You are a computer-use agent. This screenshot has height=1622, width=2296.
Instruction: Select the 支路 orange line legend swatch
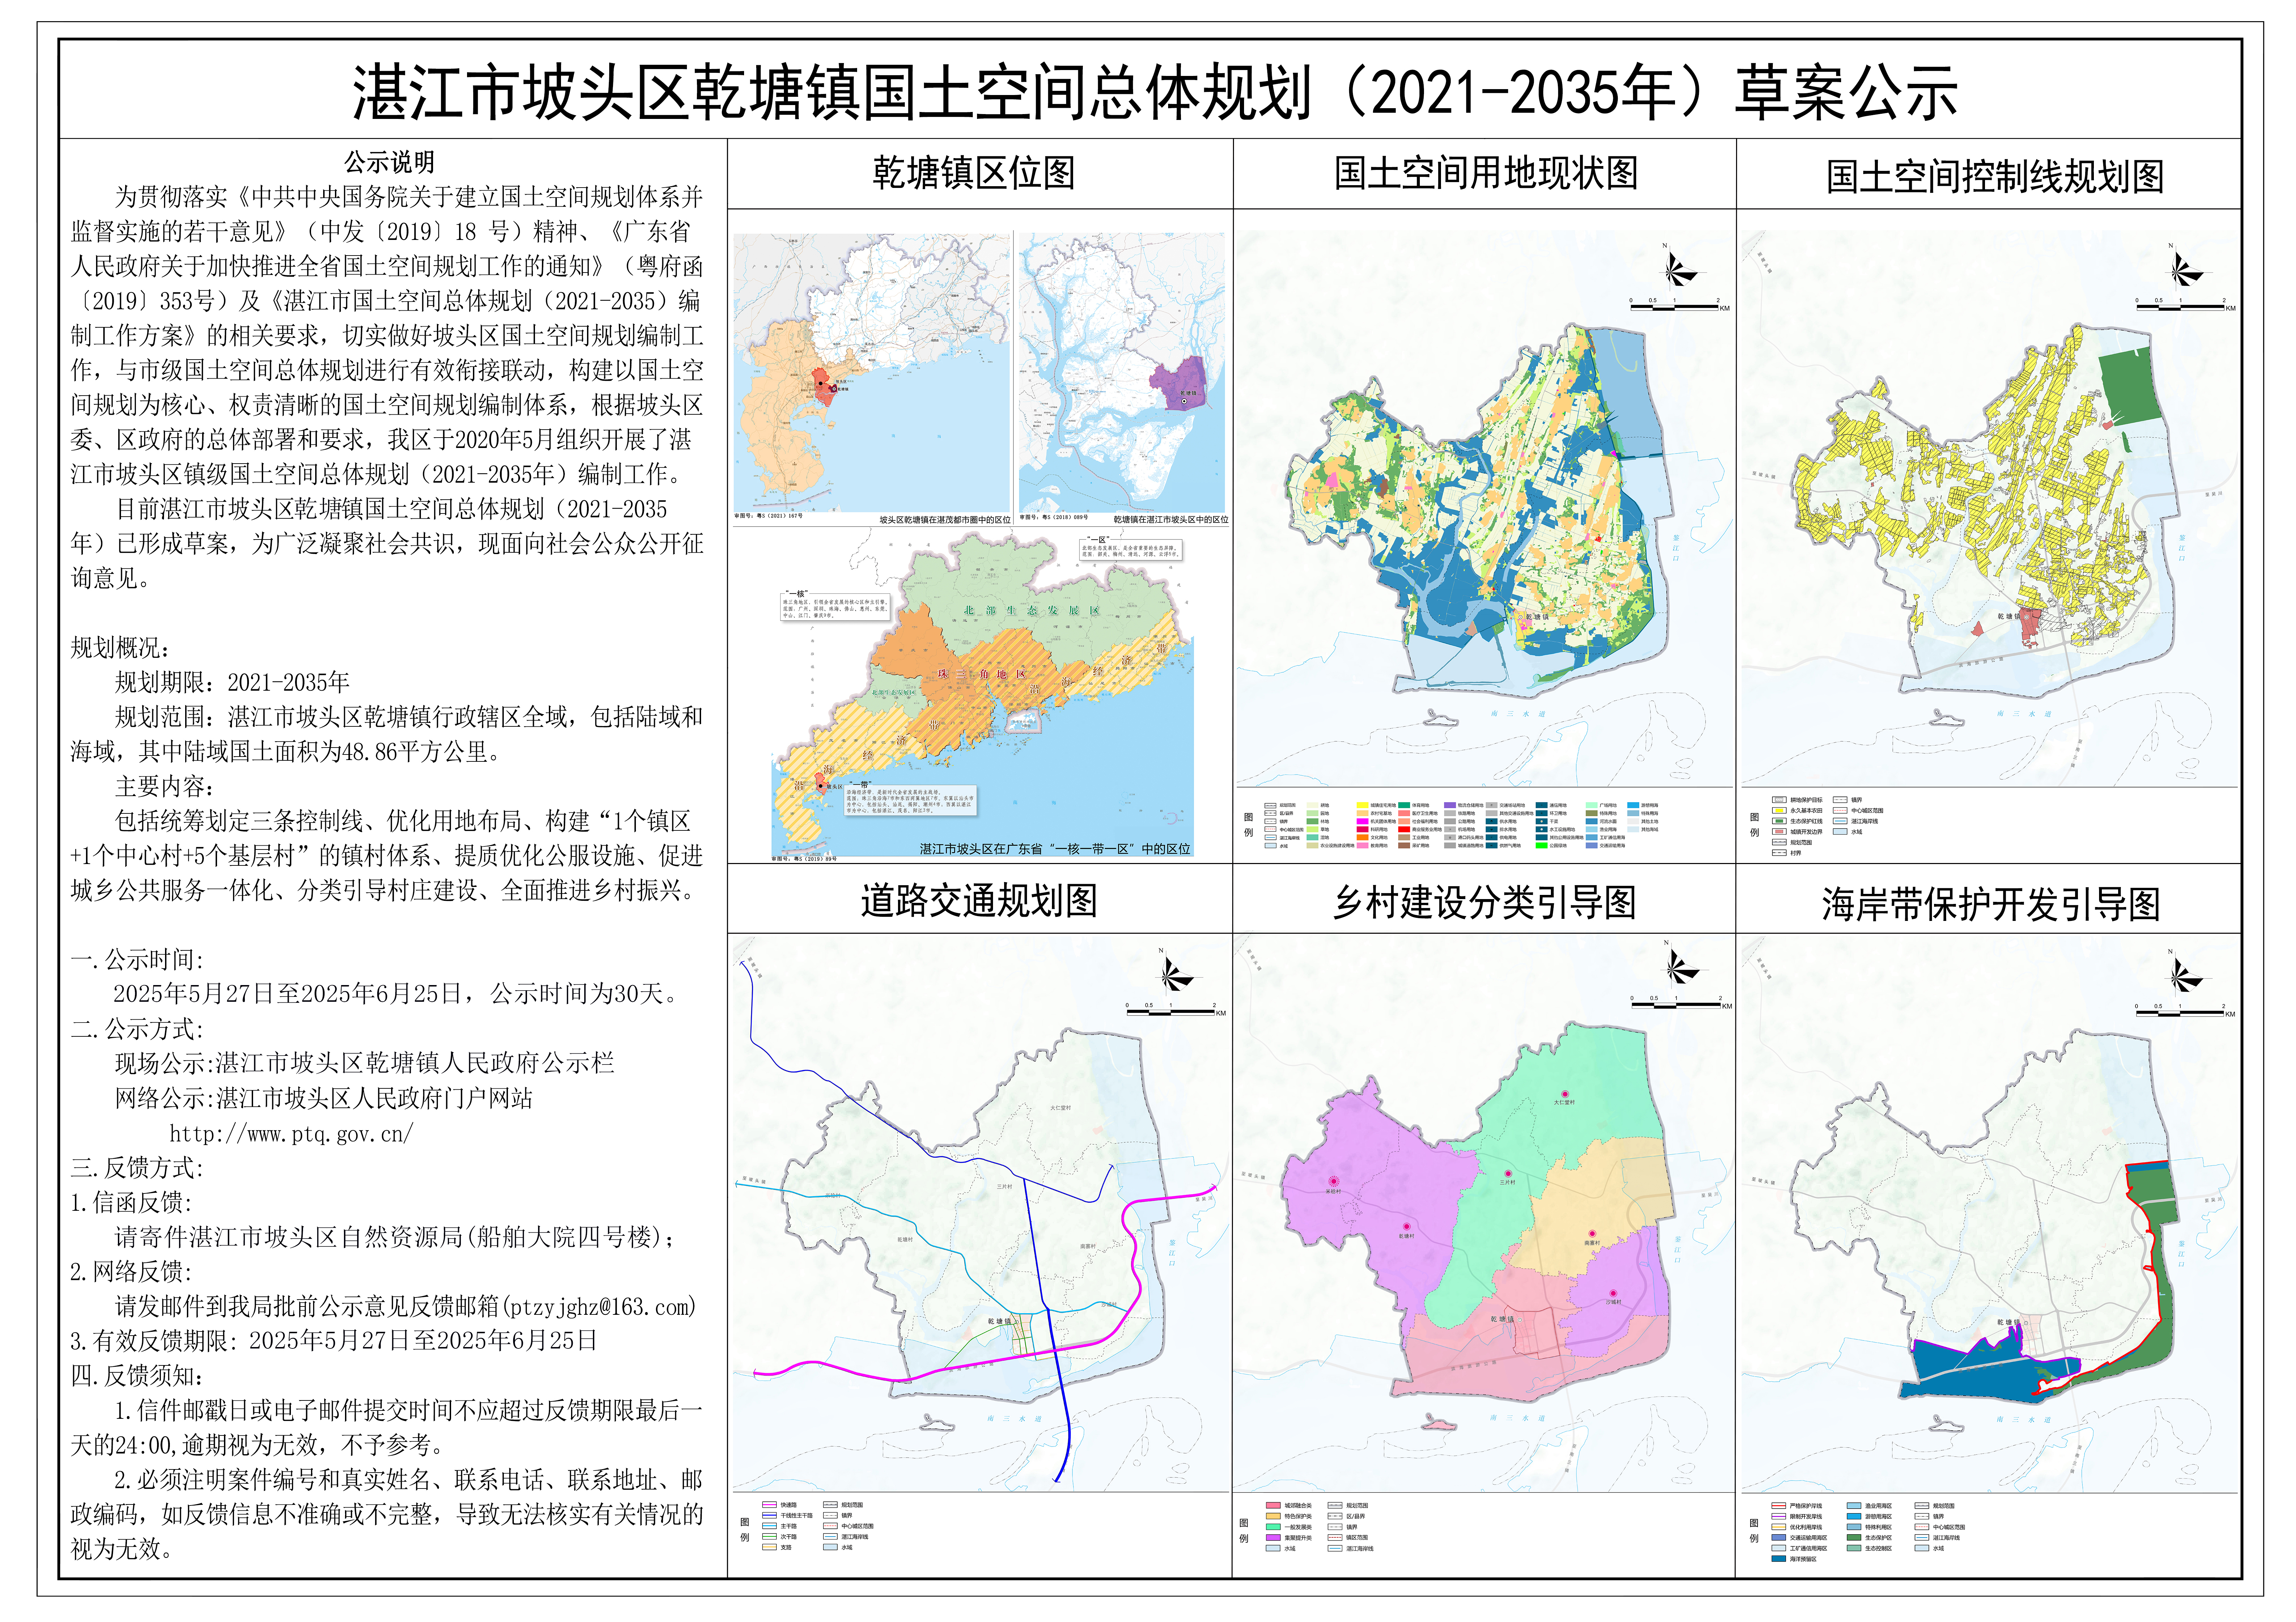[x=769, y=1547]
